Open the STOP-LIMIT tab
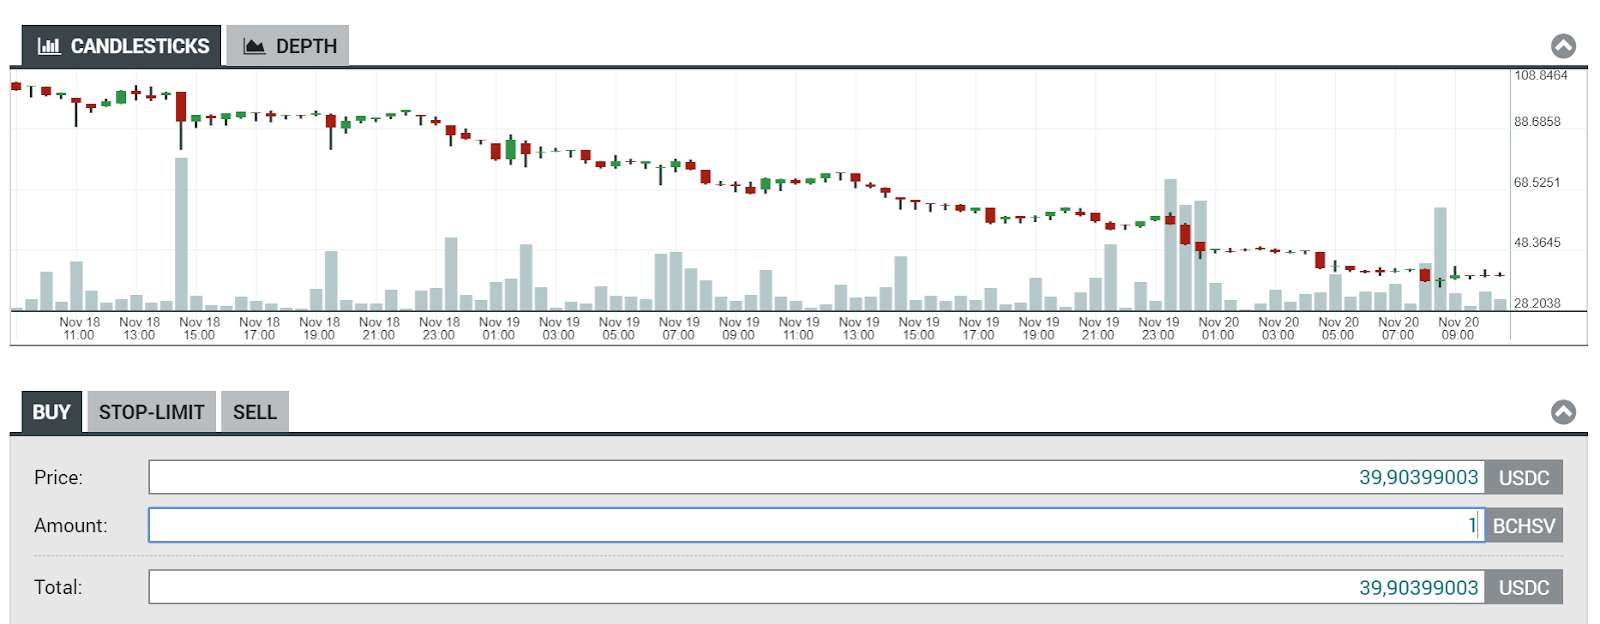 (x=151, y=412)
